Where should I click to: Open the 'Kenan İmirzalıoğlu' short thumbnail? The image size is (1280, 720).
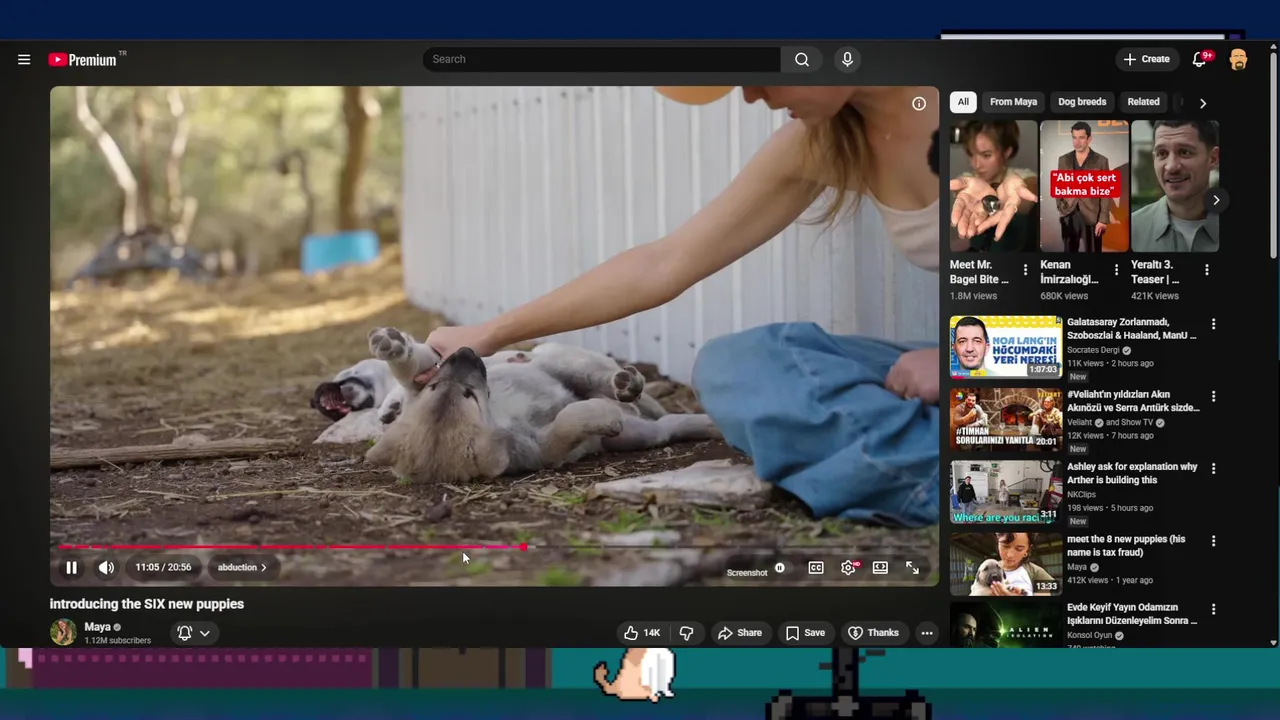pos(1084,186)
